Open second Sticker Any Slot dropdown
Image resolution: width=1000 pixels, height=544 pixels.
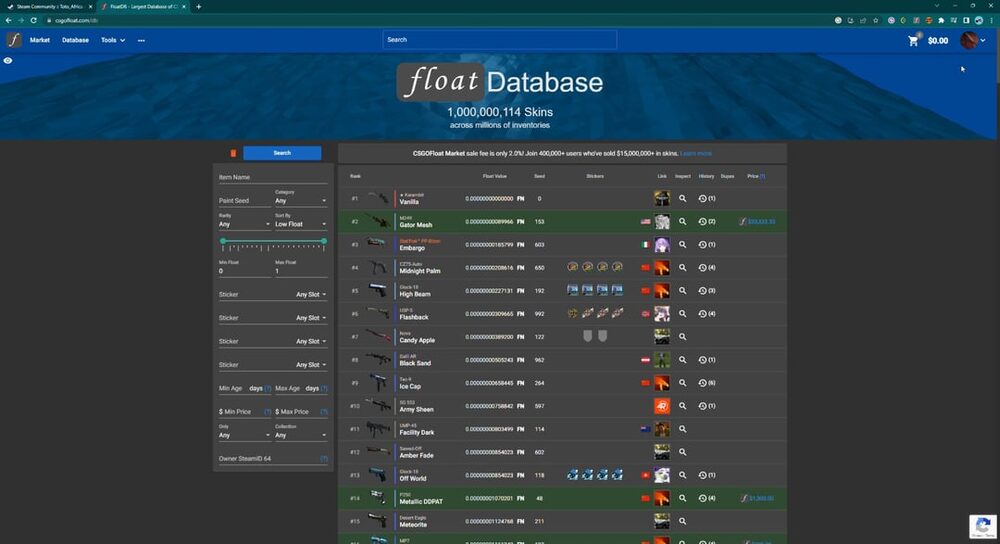311,318
